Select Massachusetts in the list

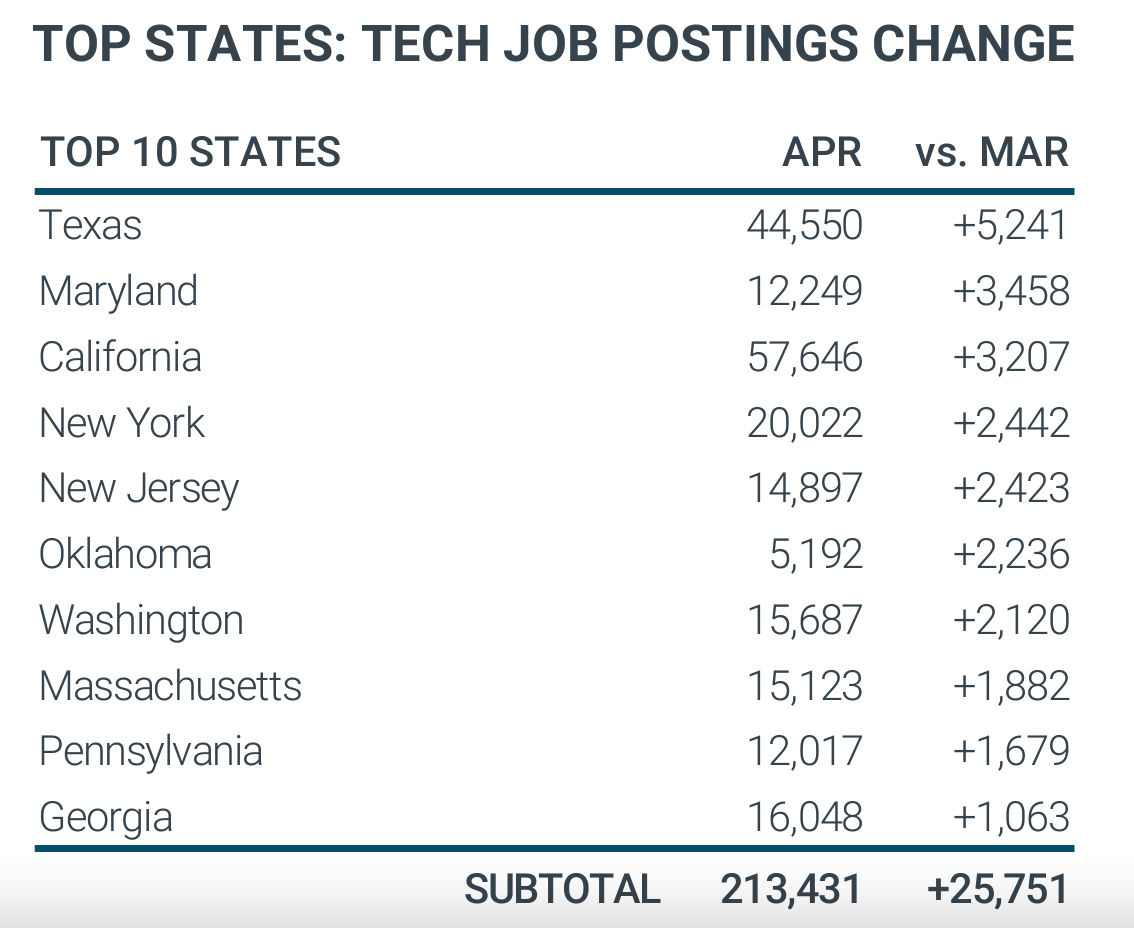[170, 686]
